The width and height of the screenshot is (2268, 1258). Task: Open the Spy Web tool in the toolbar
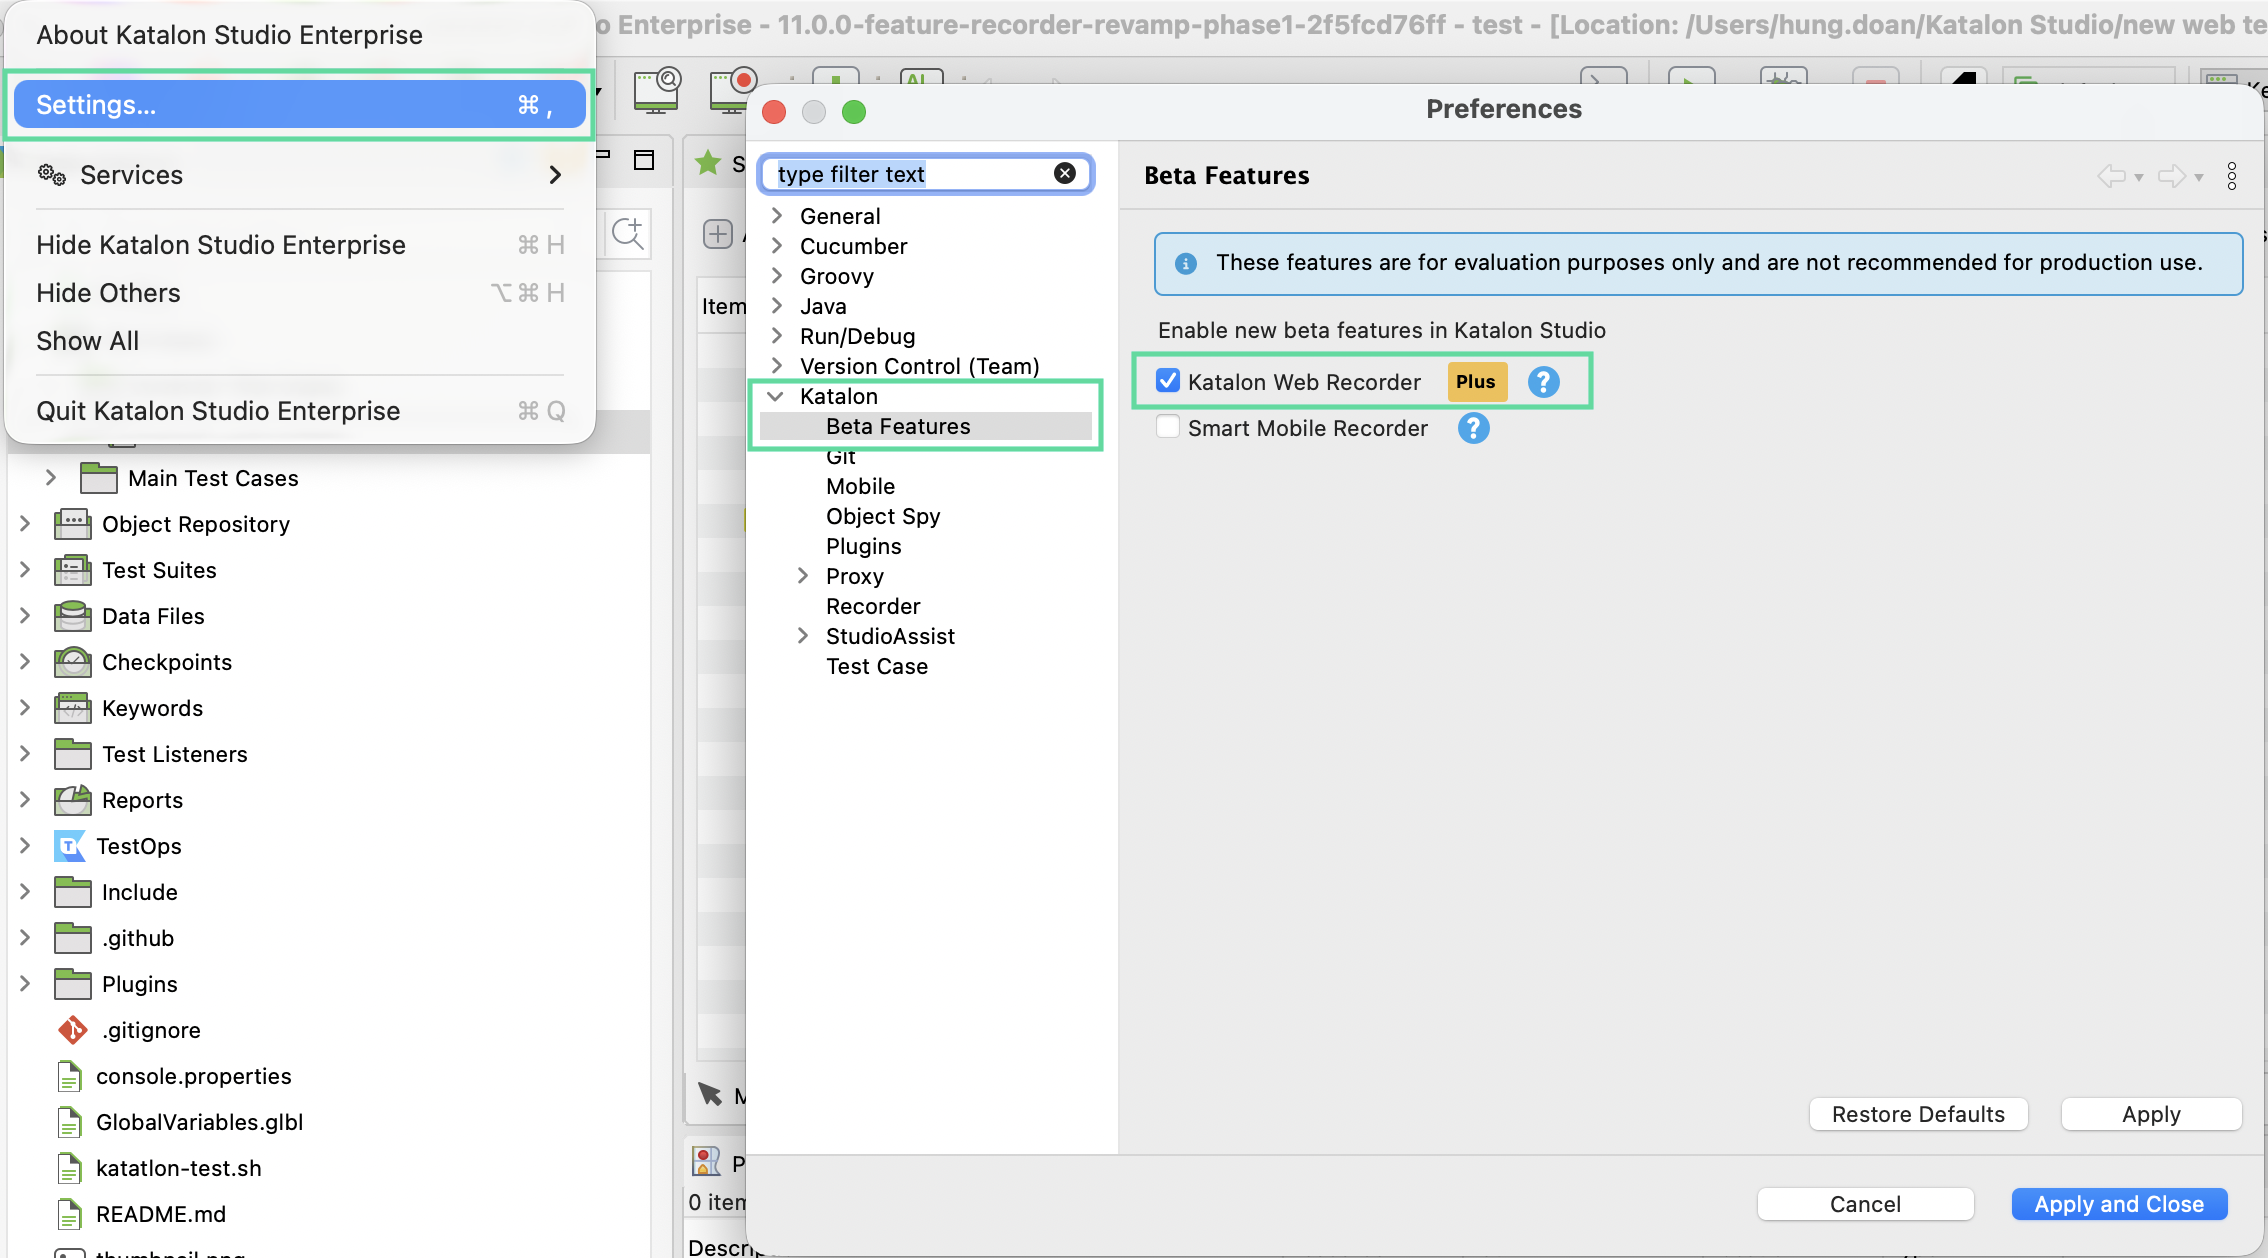coord(657,90)
